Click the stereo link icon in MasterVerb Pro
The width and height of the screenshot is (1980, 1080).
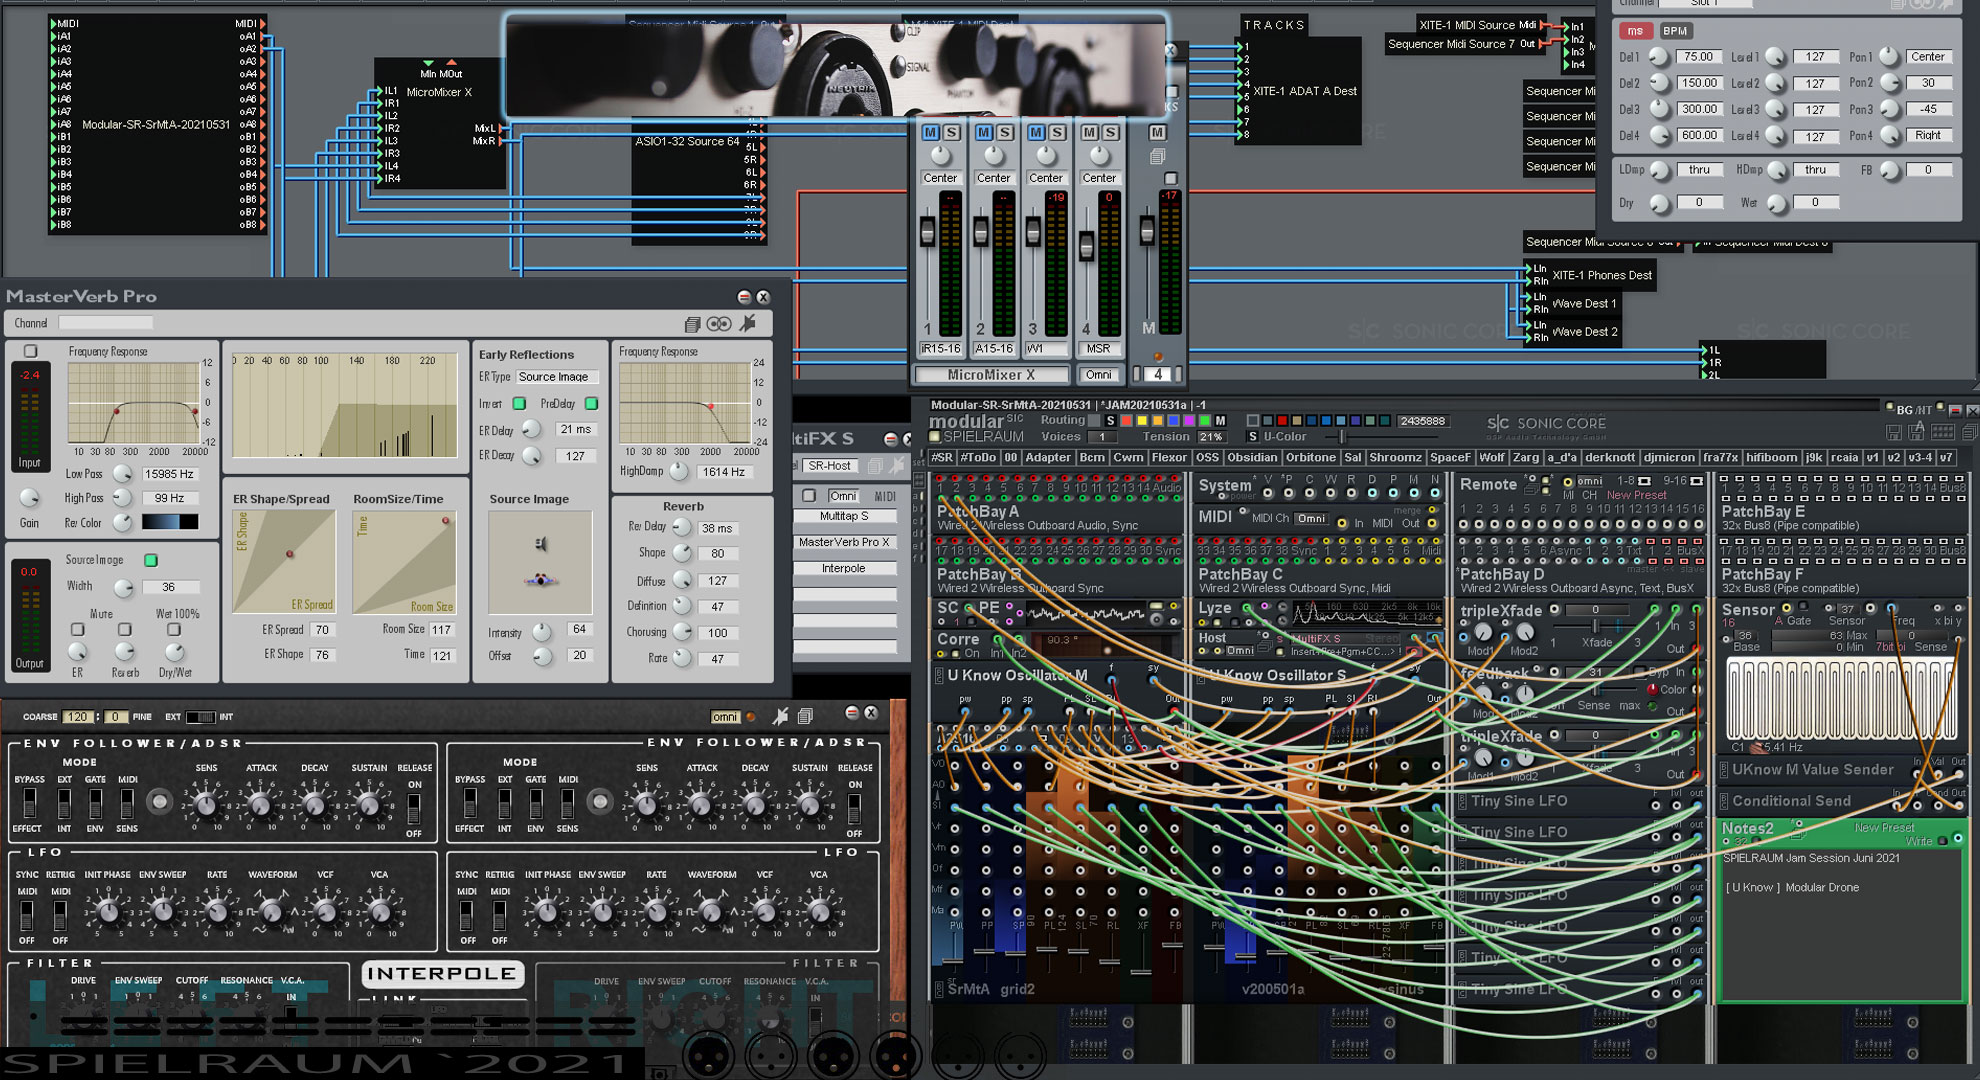pos(719,324)
